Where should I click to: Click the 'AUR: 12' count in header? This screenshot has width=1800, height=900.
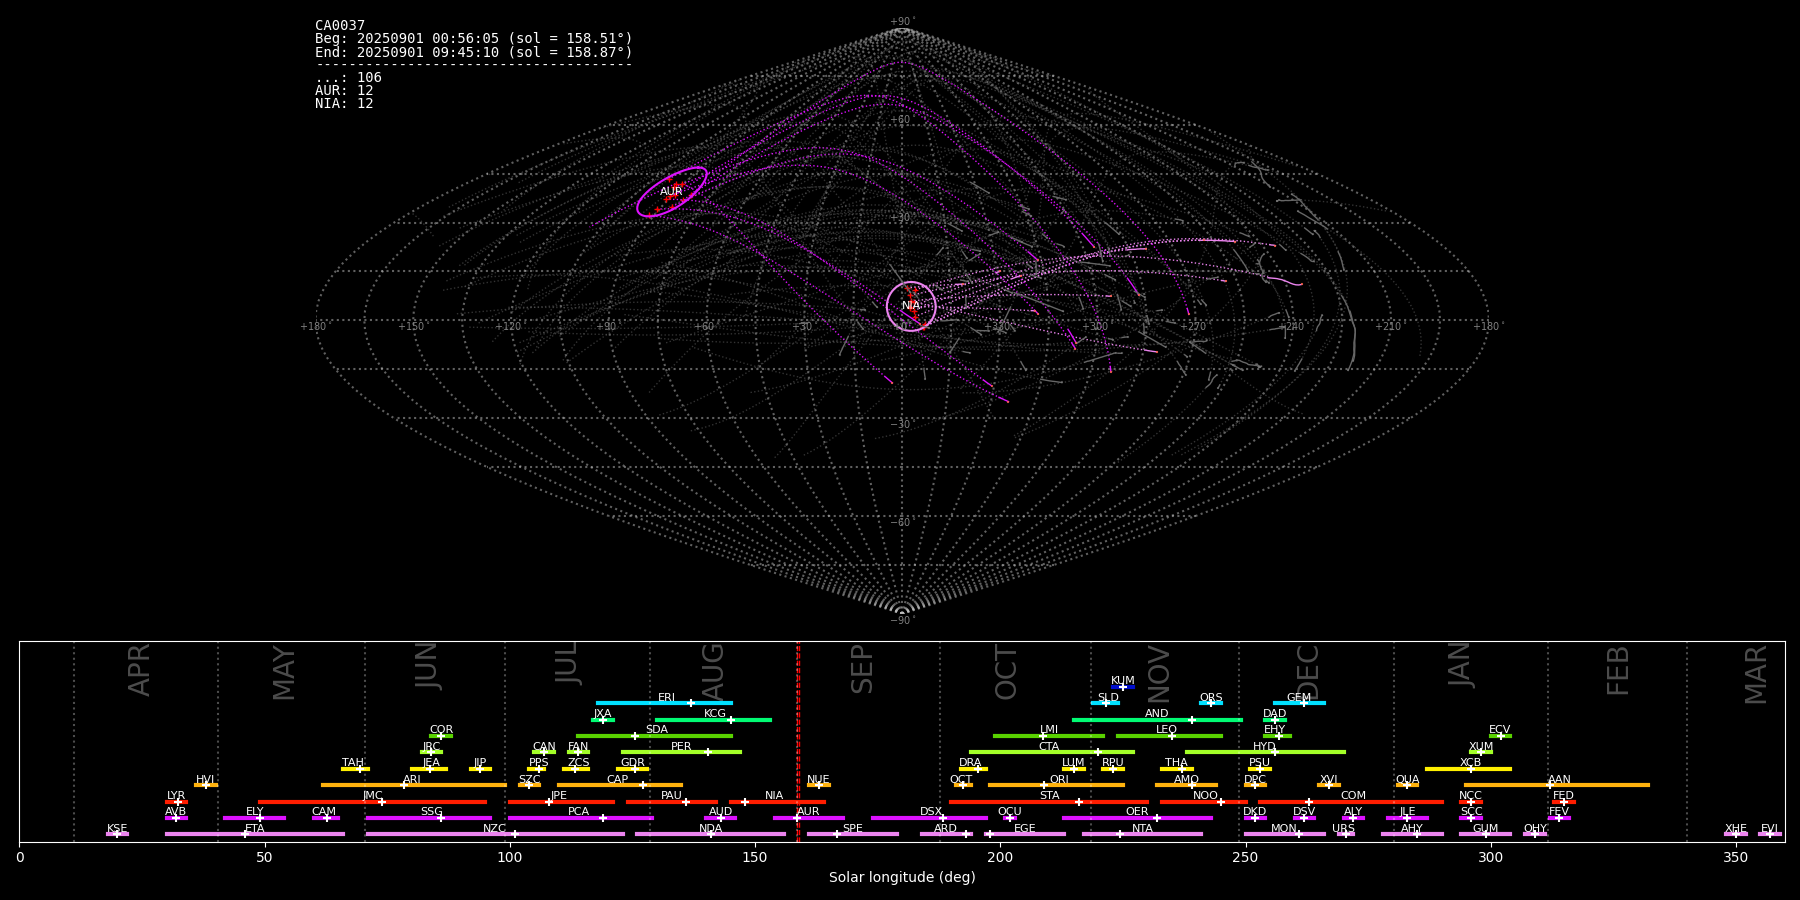(x=344, y=91)
